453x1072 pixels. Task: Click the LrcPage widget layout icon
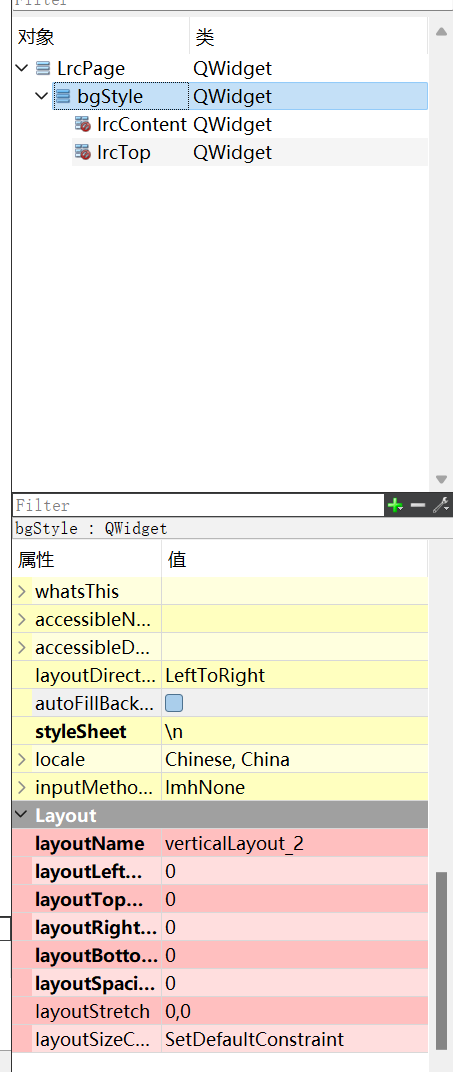(x=43, y=68)
